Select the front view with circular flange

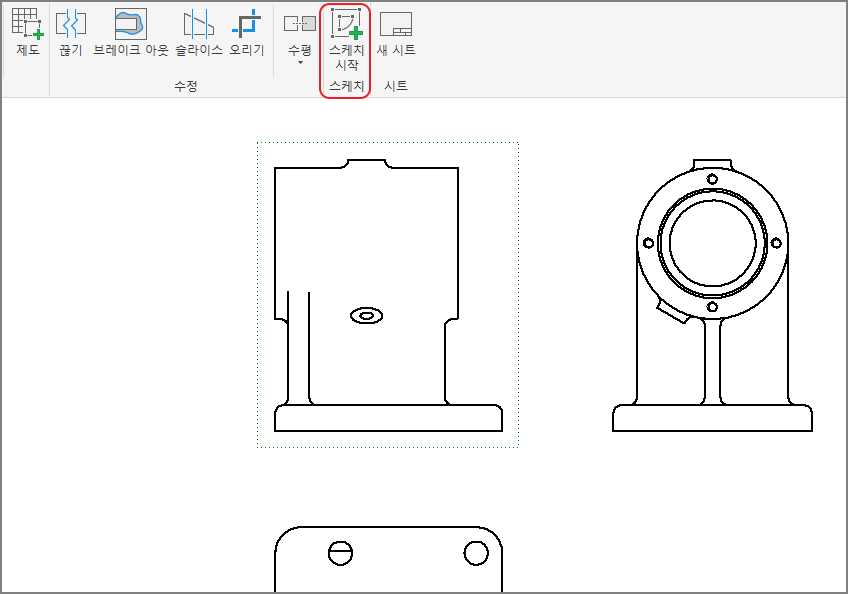(x=712, y=295)
